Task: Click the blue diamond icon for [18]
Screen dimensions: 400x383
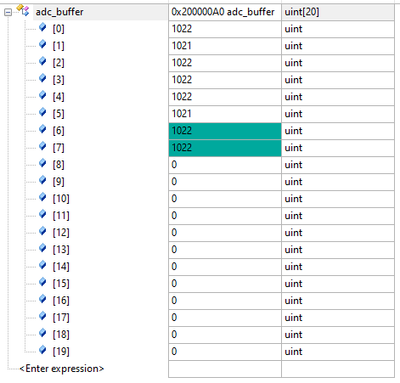Action: point(43,333)
